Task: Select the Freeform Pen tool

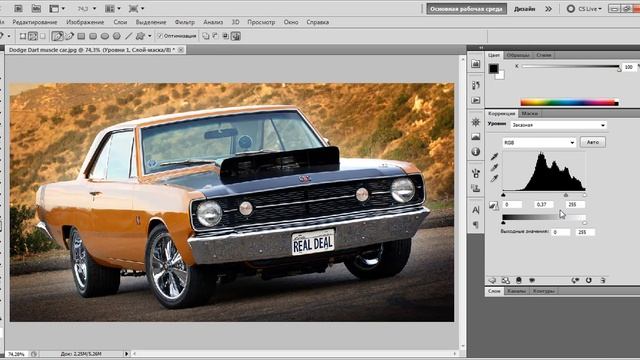Action: click(70, 36)
